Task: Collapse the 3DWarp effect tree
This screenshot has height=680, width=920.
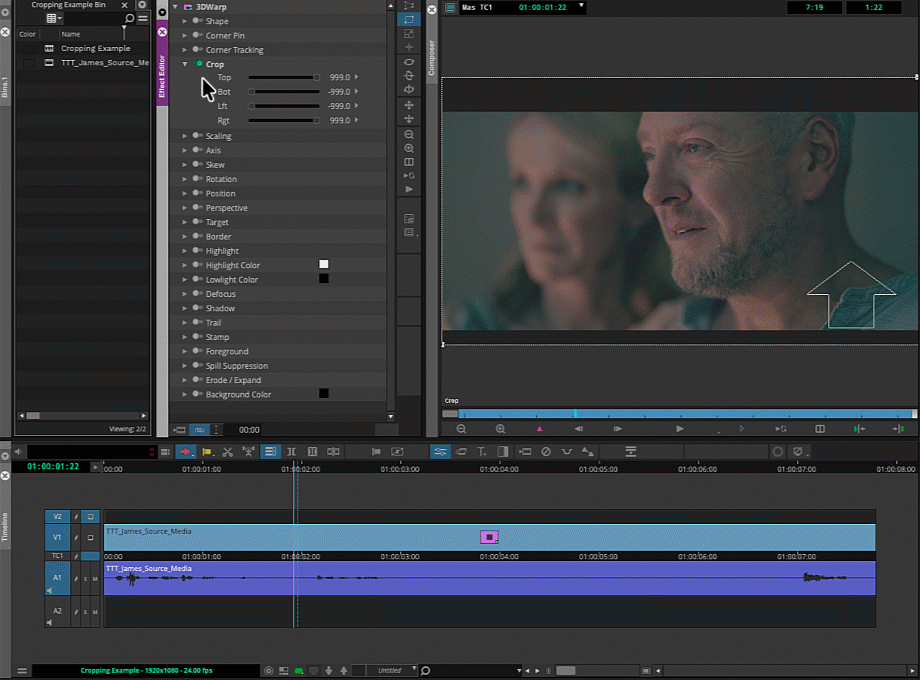Action: [175, 7]
